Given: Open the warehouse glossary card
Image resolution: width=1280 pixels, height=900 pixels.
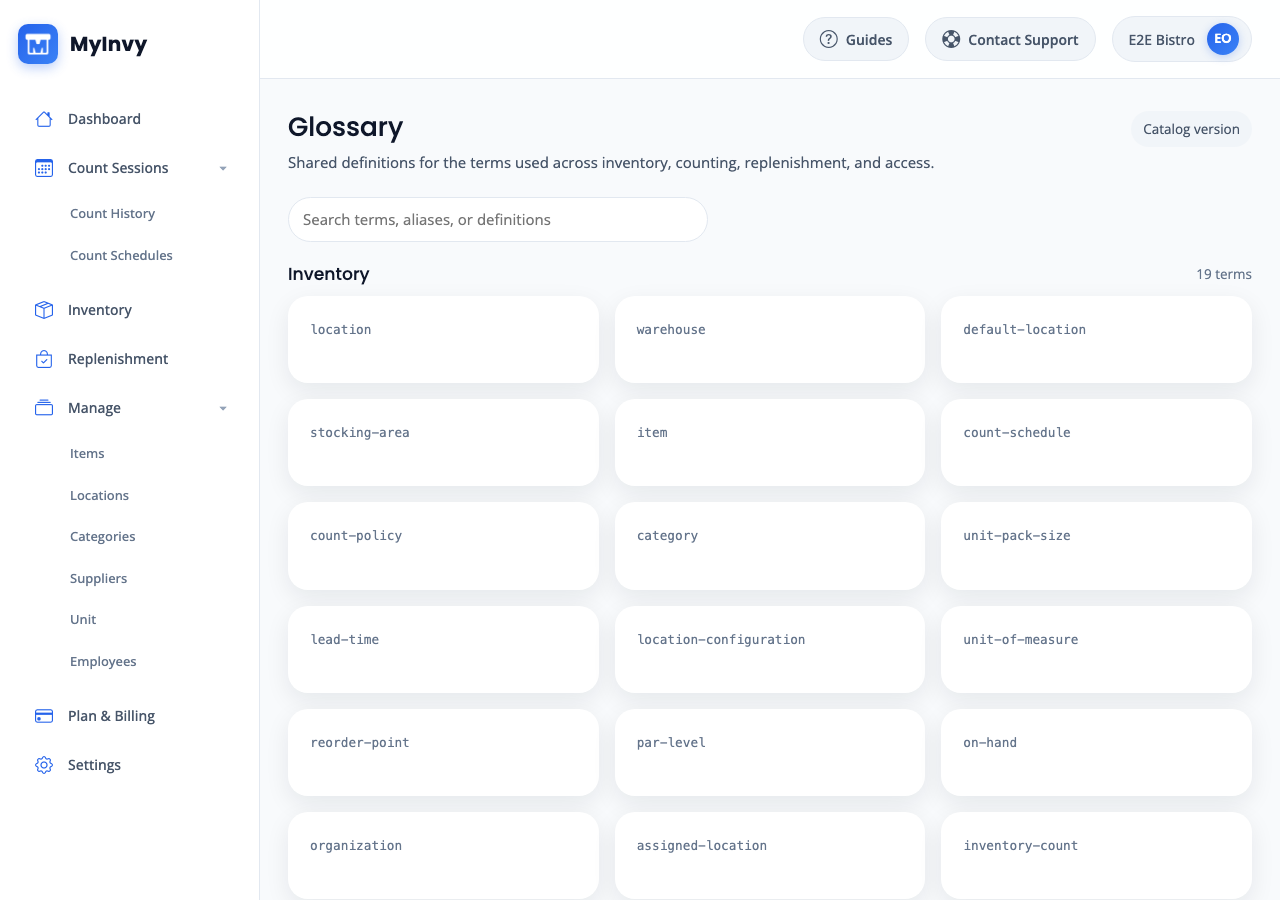Looking at the screenshot, I should 770,339.
